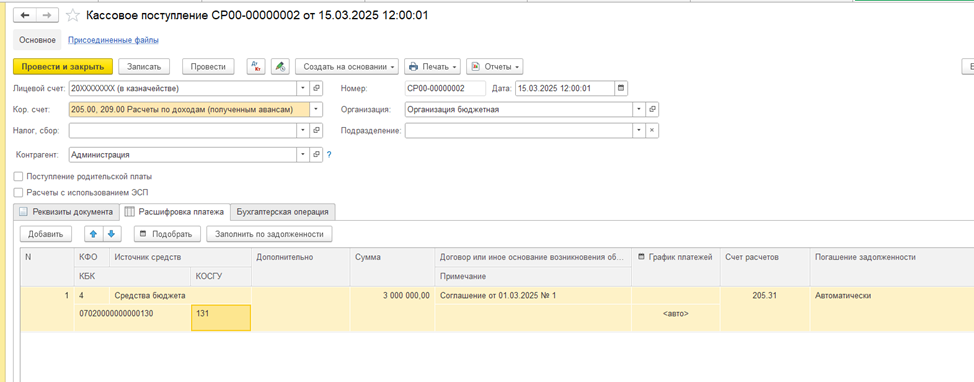Show Дт/Кт postings icon
The image size is (974, 382).
point(256,66)
